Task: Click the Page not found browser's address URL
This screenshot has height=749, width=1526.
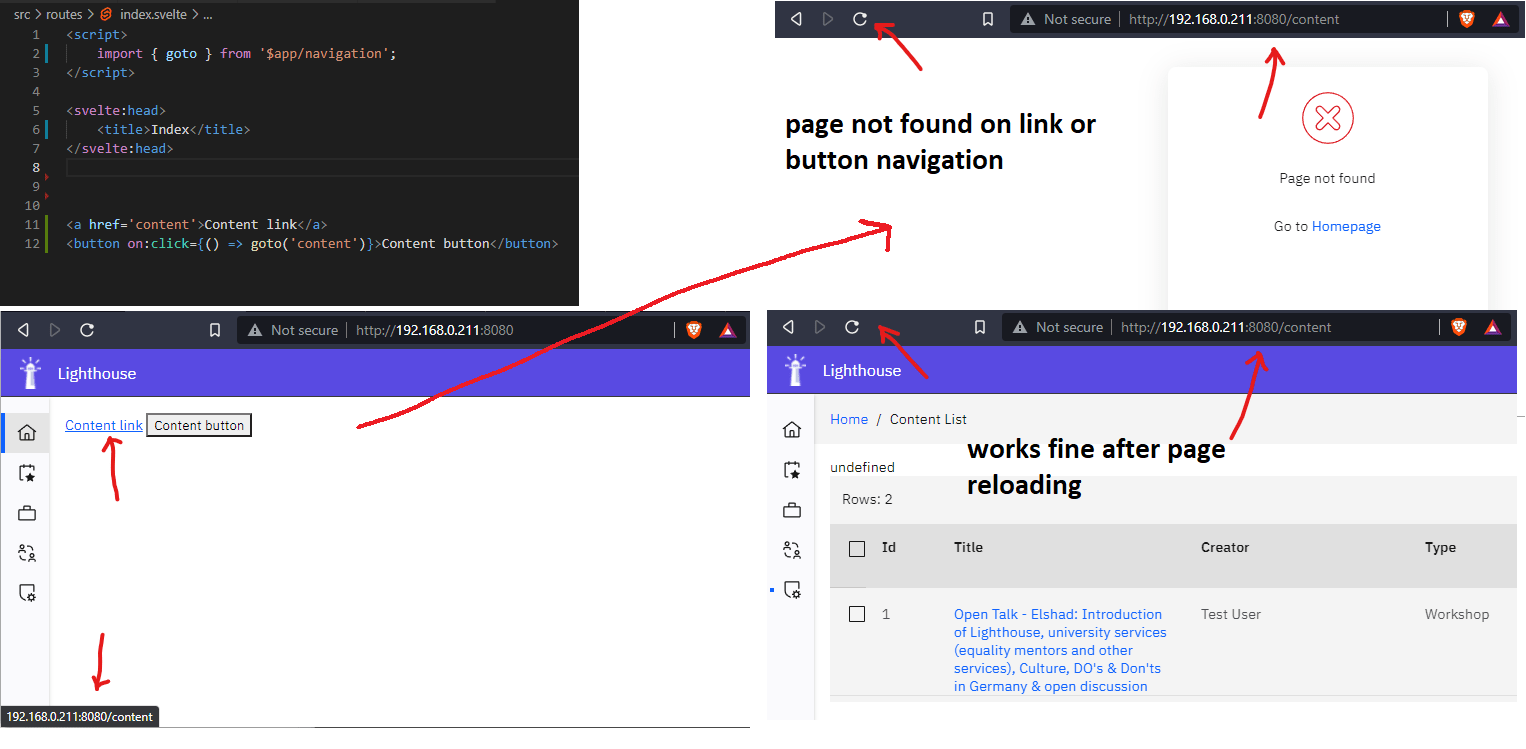Action: (1234, 19)
